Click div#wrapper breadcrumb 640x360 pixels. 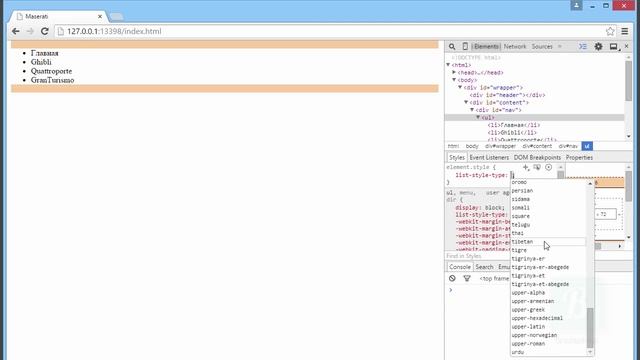coord(500,146)
